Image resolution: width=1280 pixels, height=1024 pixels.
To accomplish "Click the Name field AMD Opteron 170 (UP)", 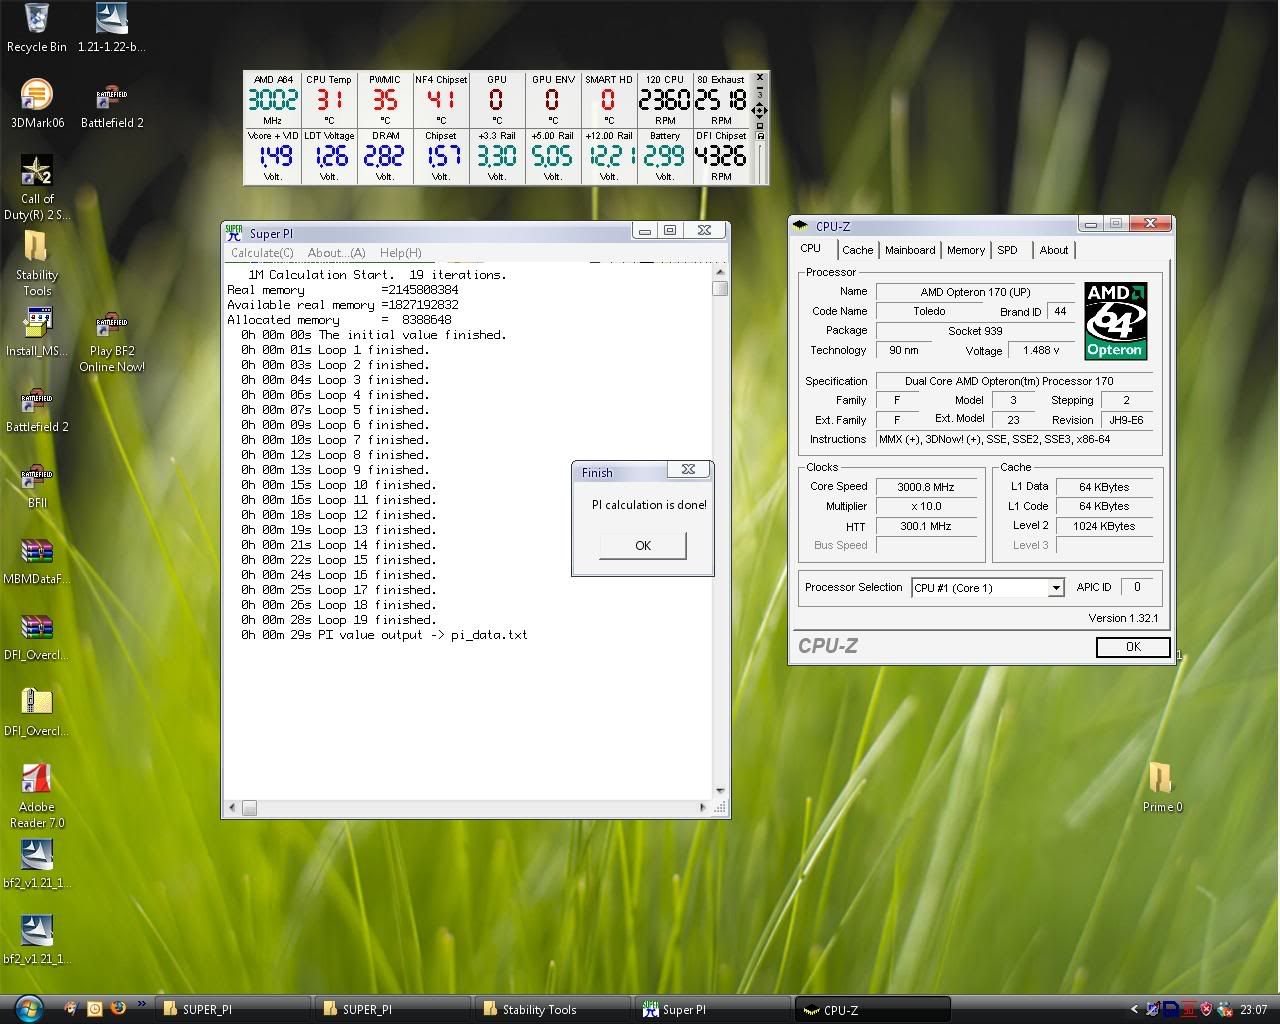I will point(975,292).
